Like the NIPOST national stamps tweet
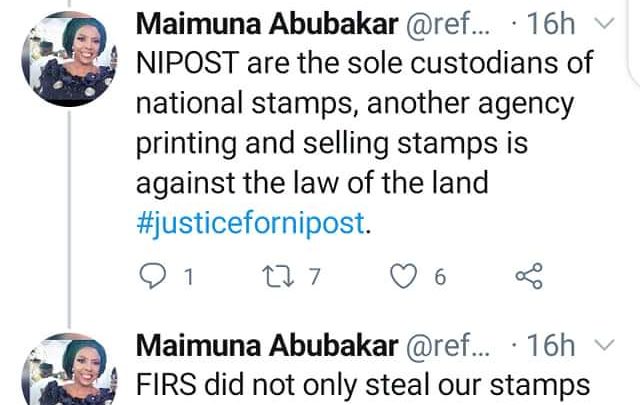 pos(403,277)
